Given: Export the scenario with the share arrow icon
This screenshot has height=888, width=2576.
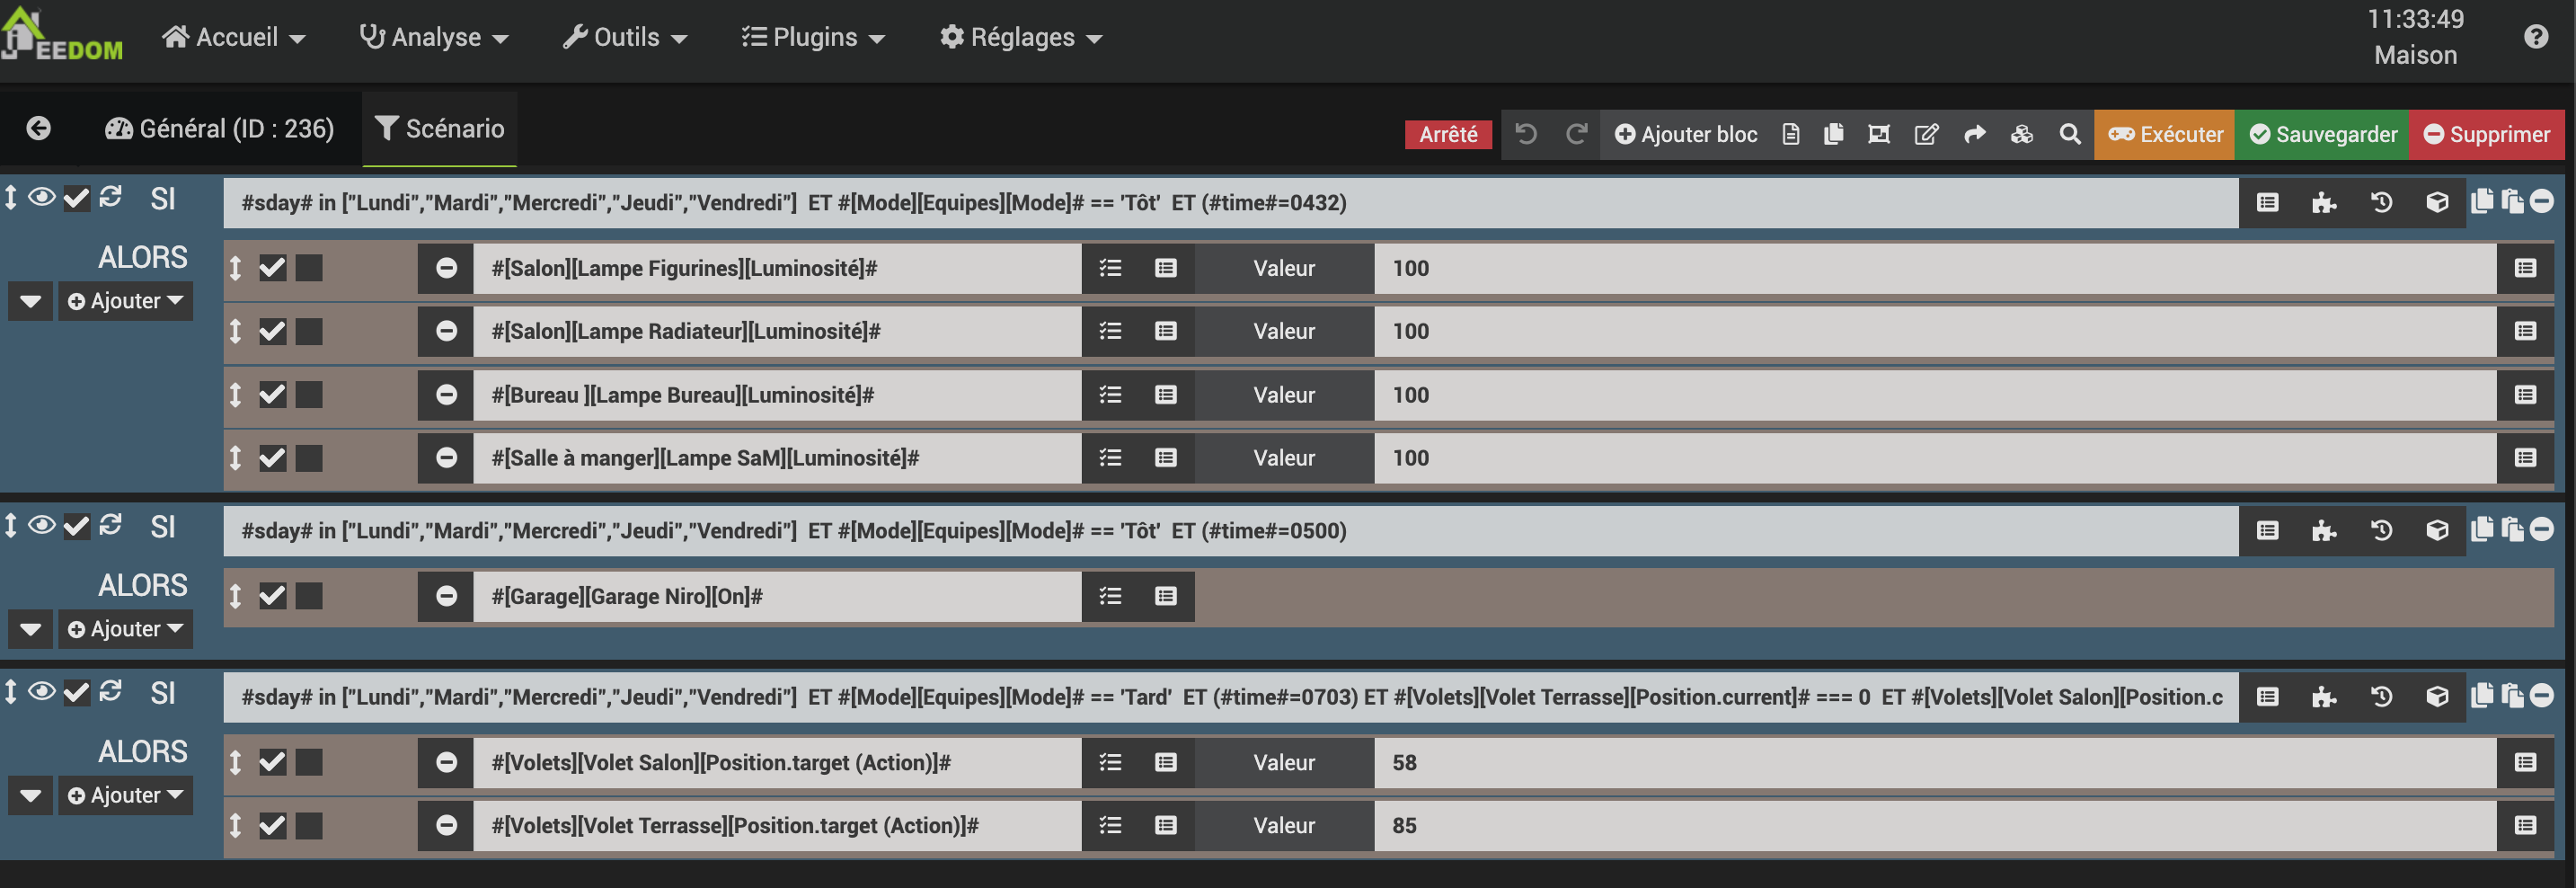Looking at the screenshot, I should [x=1974, y=134].
